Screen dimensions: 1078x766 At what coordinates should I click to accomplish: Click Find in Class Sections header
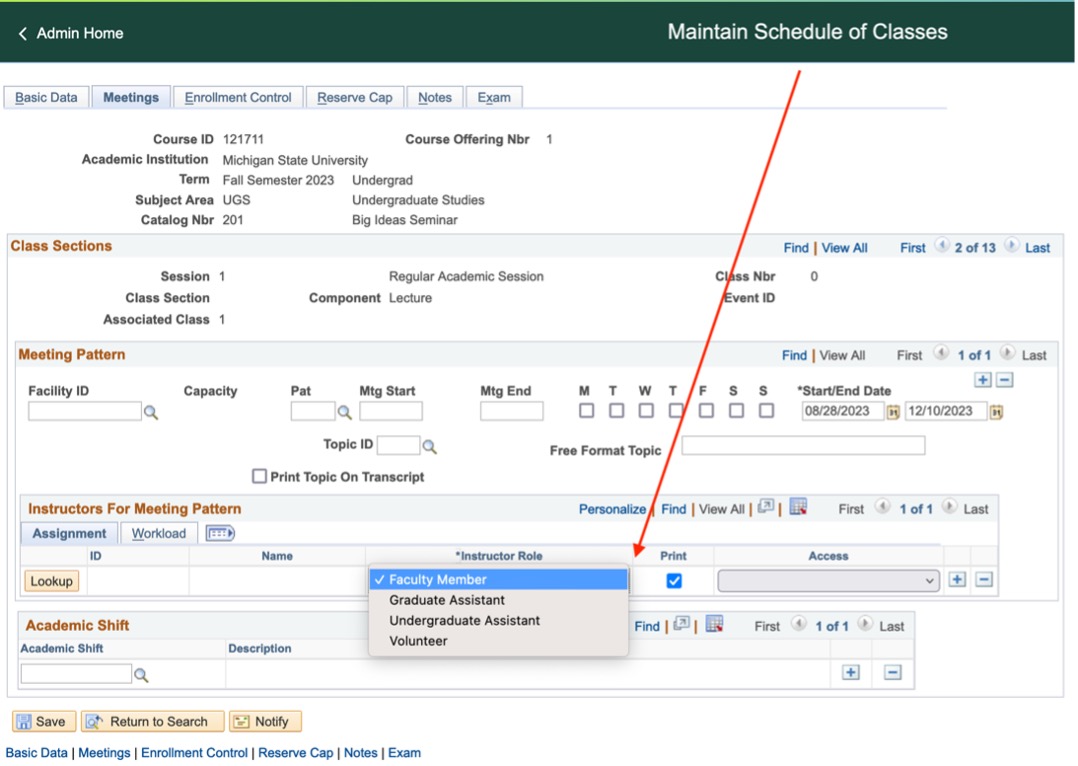point(796,248)
